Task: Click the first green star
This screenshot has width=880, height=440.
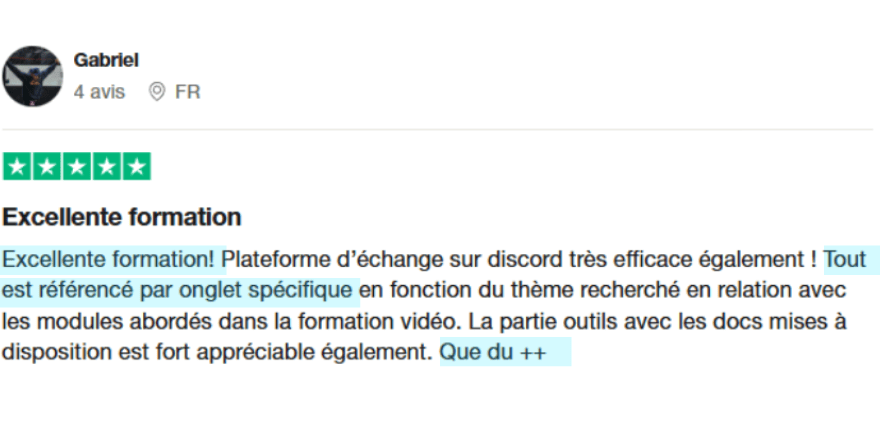Action: click(x=17, y=167)
